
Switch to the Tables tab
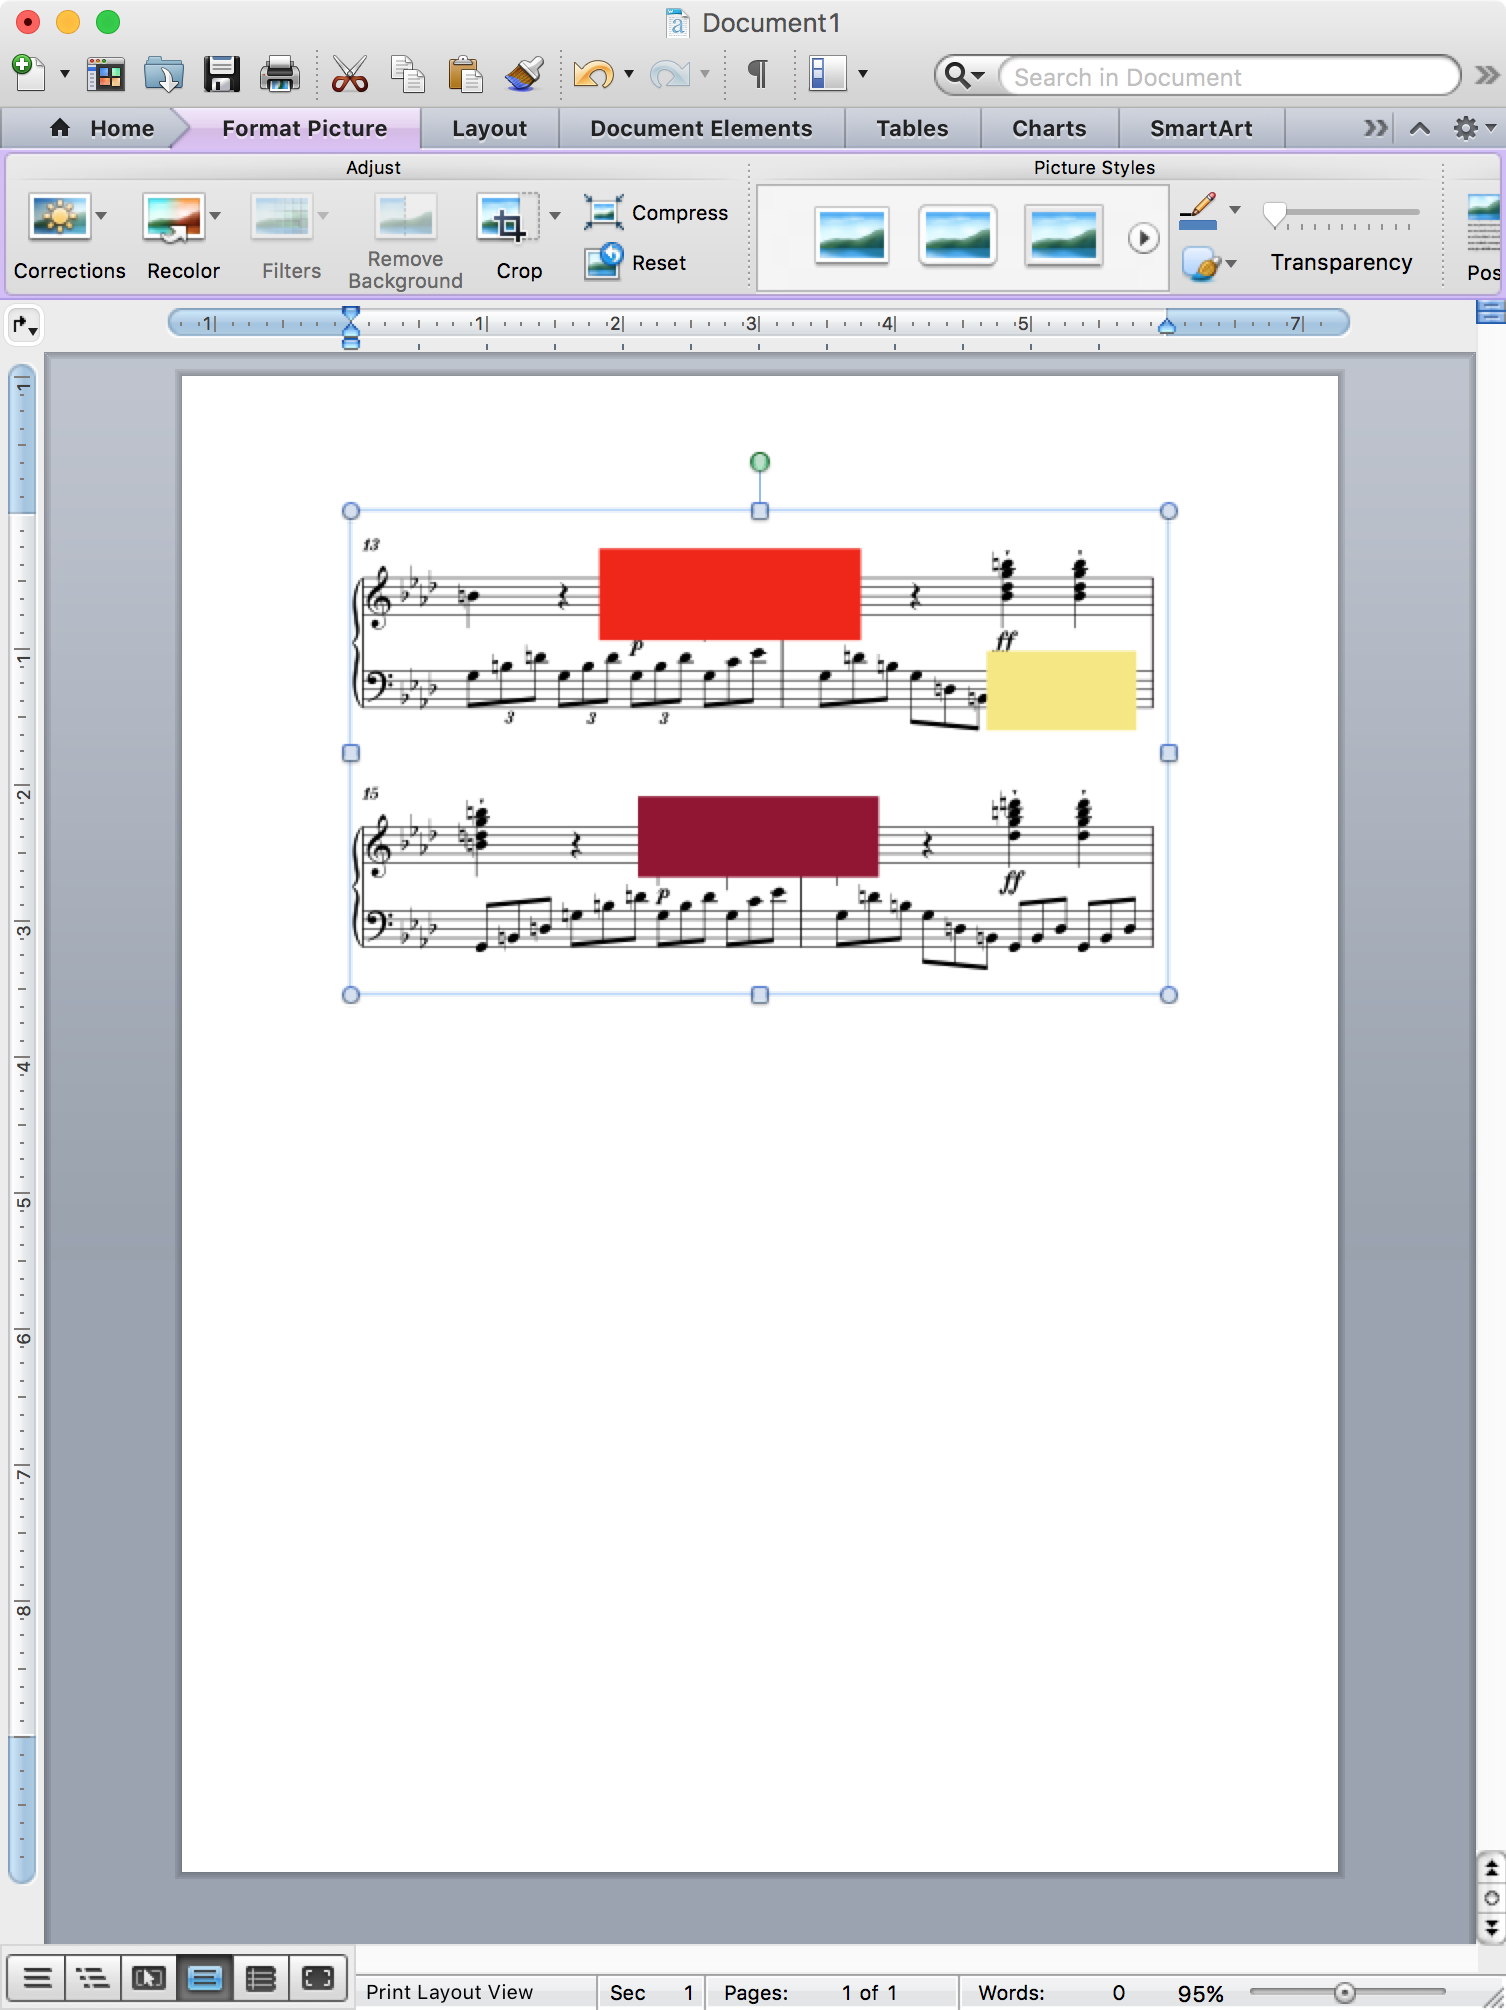(x=912, y=128)
